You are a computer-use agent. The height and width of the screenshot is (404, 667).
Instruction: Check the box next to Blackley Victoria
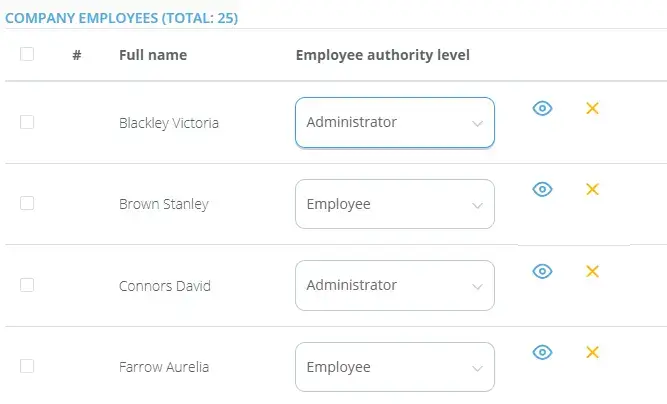pos(27,122)
